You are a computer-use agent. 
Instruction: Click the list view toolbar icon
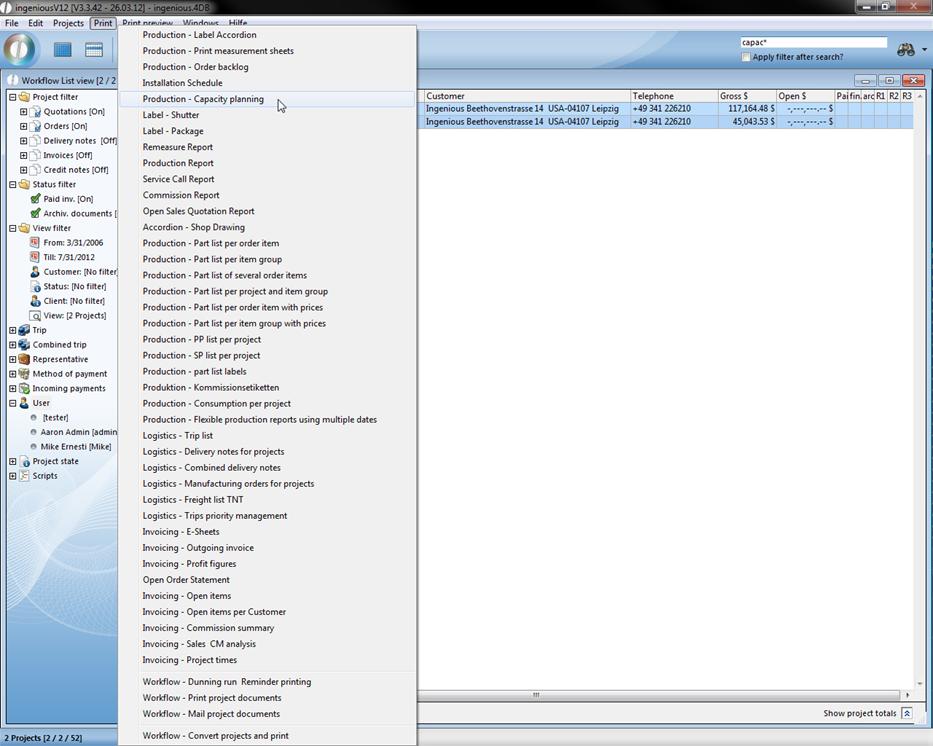tap(94, 50)
